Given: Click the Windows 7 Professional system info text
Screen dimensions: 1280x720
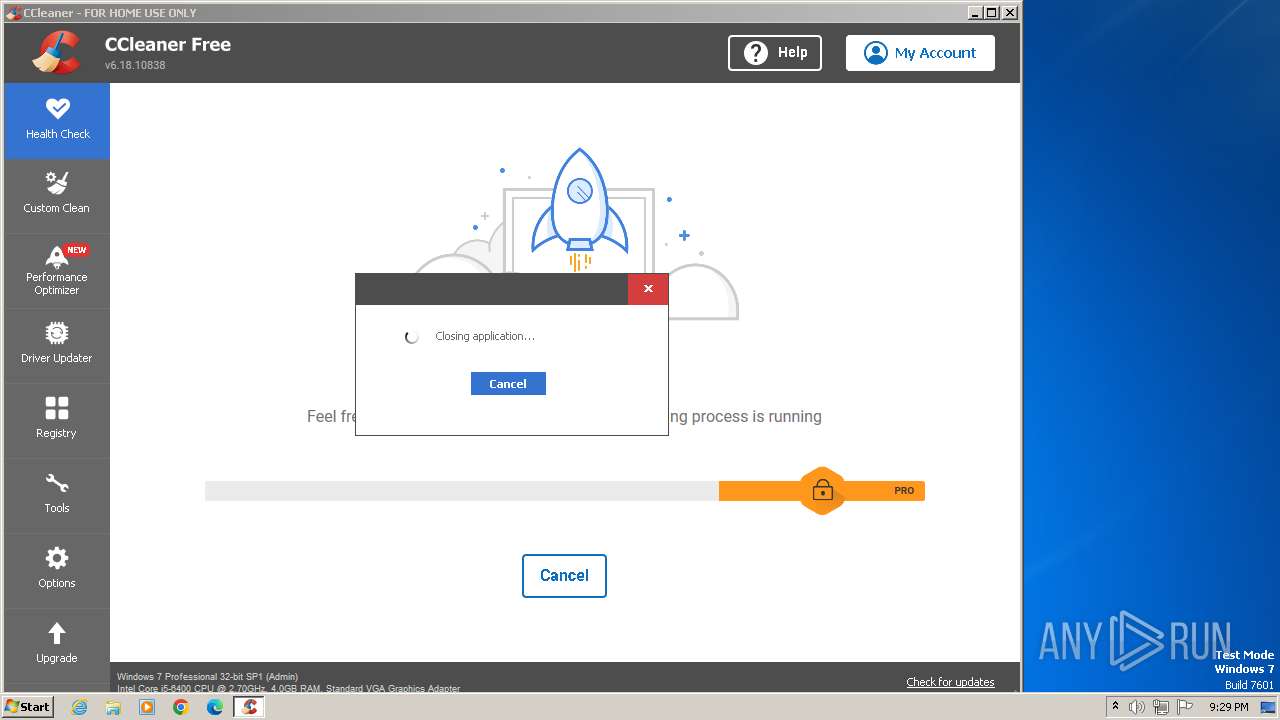Looking at the screenshot, I should (x=207, y=677).
